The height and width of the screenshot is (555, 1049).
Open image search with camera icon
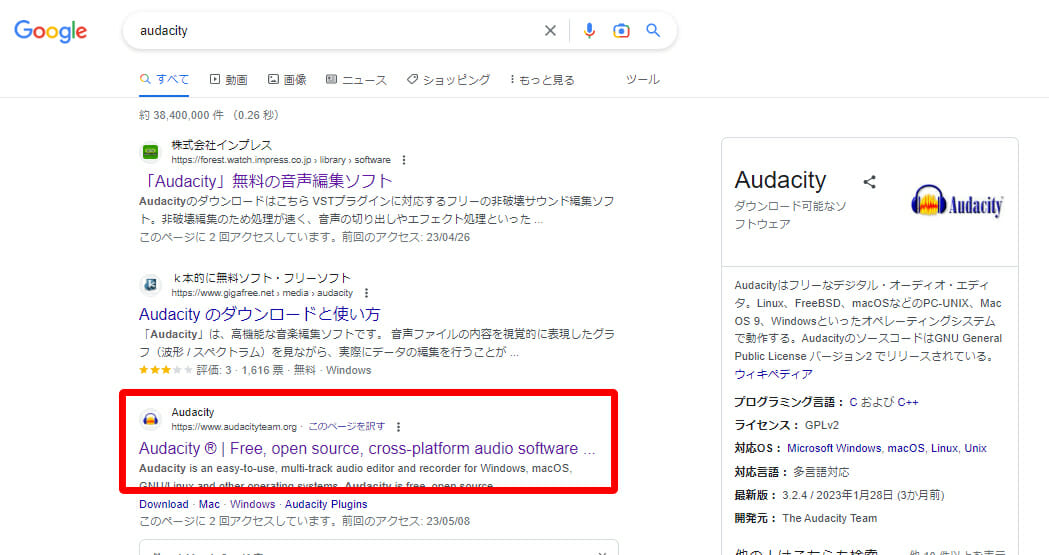pyautogui.click(x=621, y=31)
